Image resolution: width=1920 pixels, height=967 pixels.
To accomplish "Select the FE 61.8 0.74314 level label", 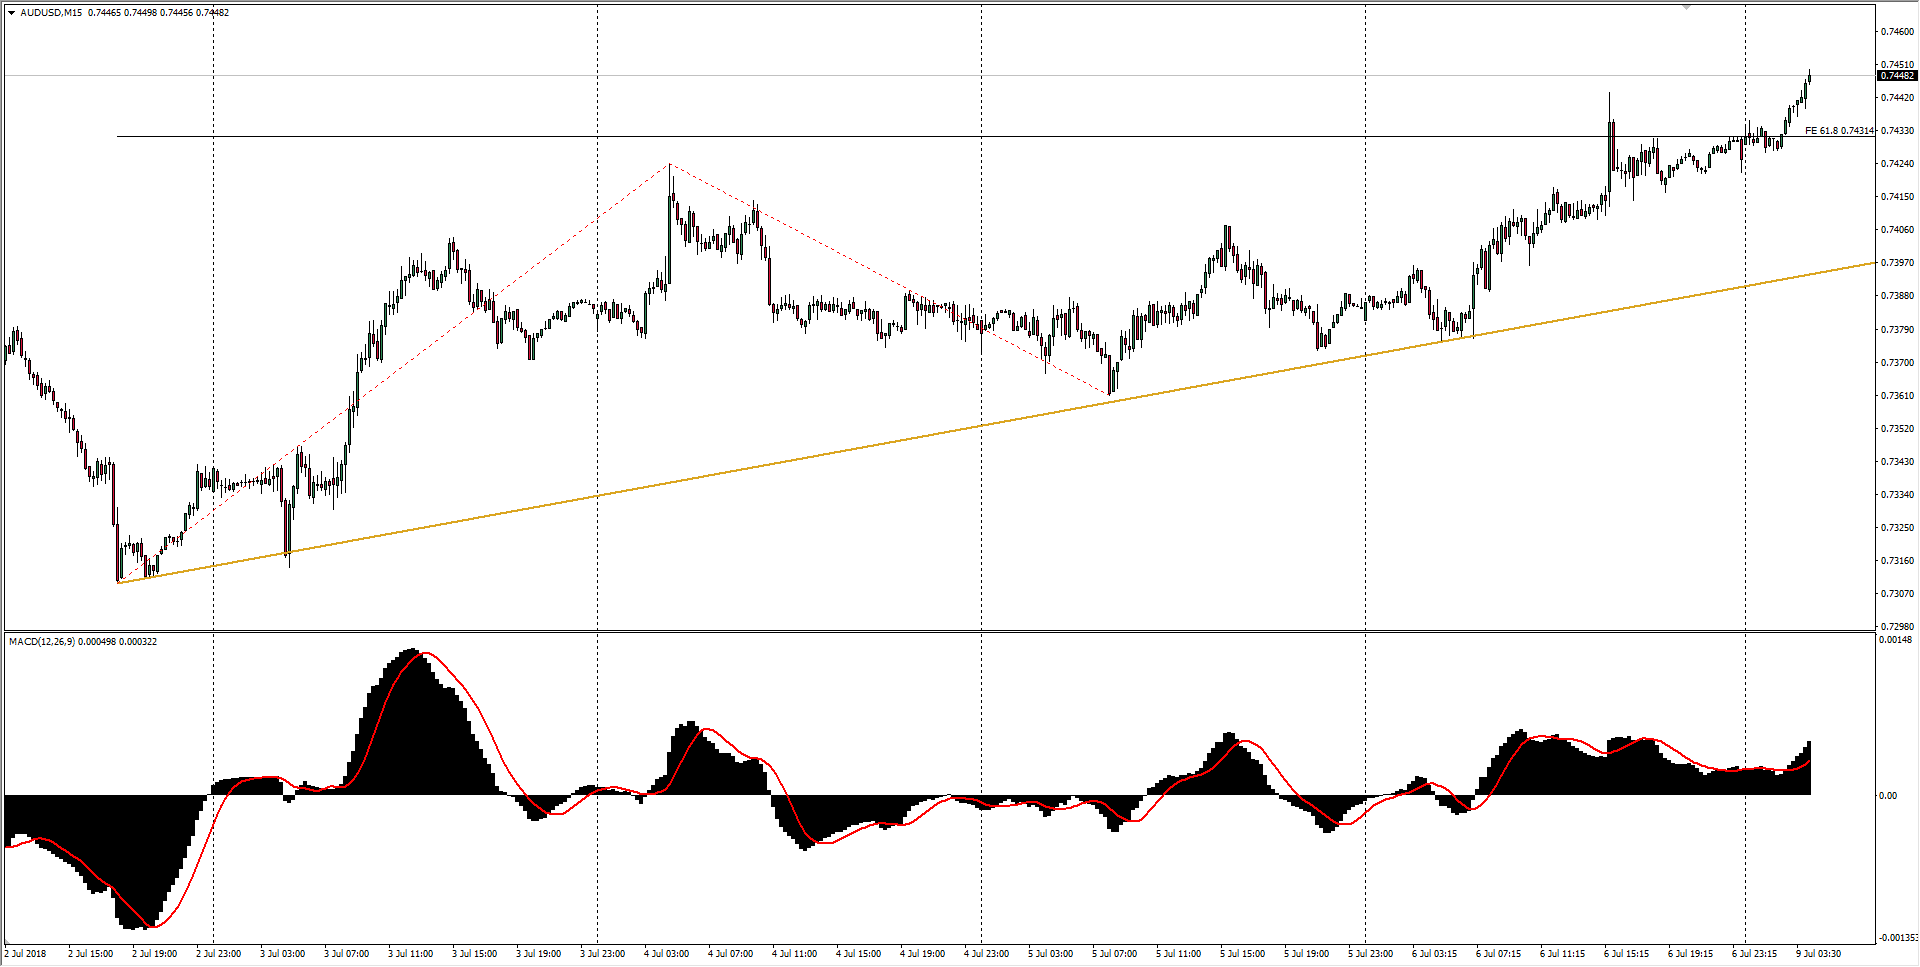I will 1838,131.
